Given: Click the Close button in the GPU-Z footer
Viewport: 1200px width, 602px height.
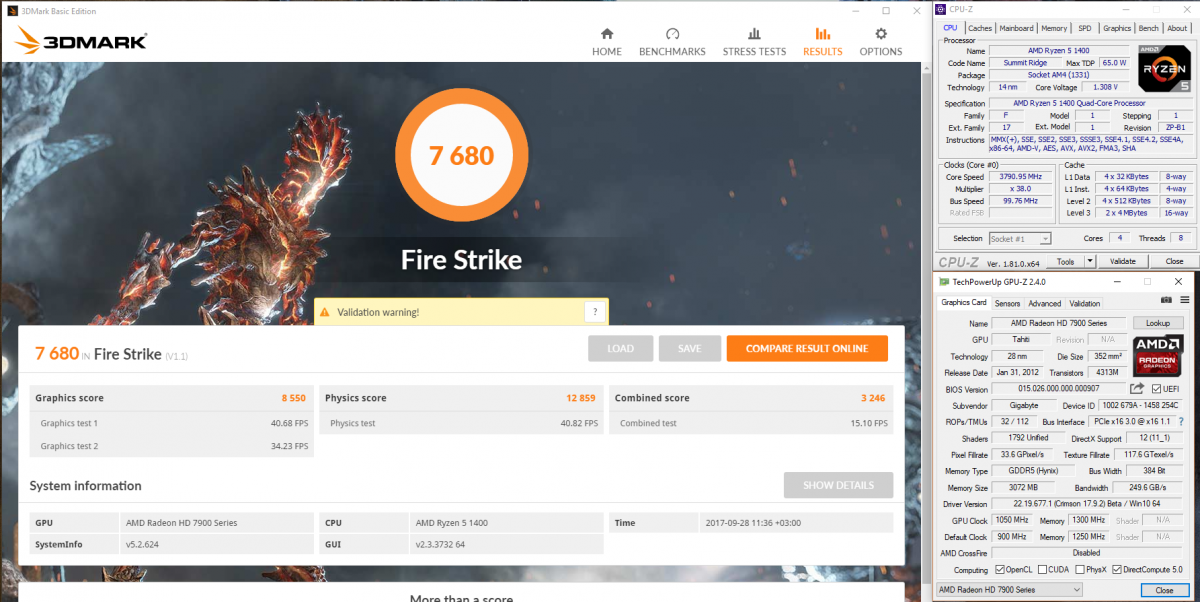Looking at the screenshot, I should [x=1164, y=590].
